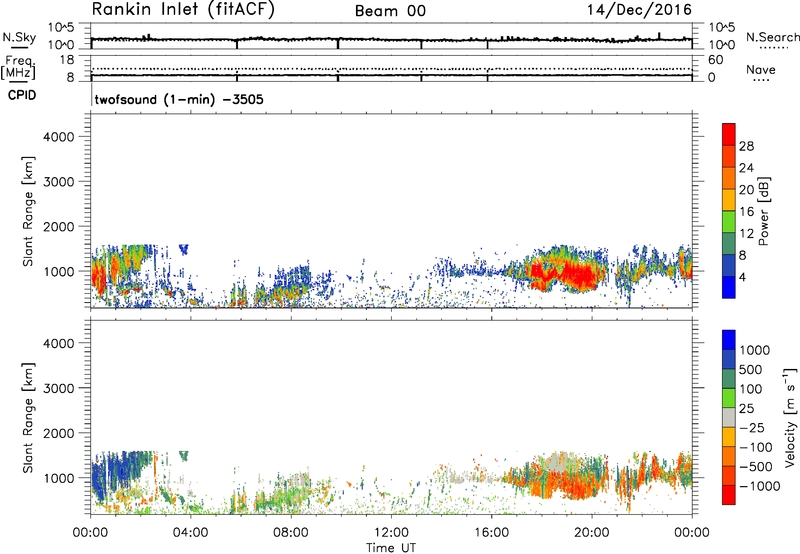Click the 'CPID' label
800x554 pixels.
tap(22, 95)
